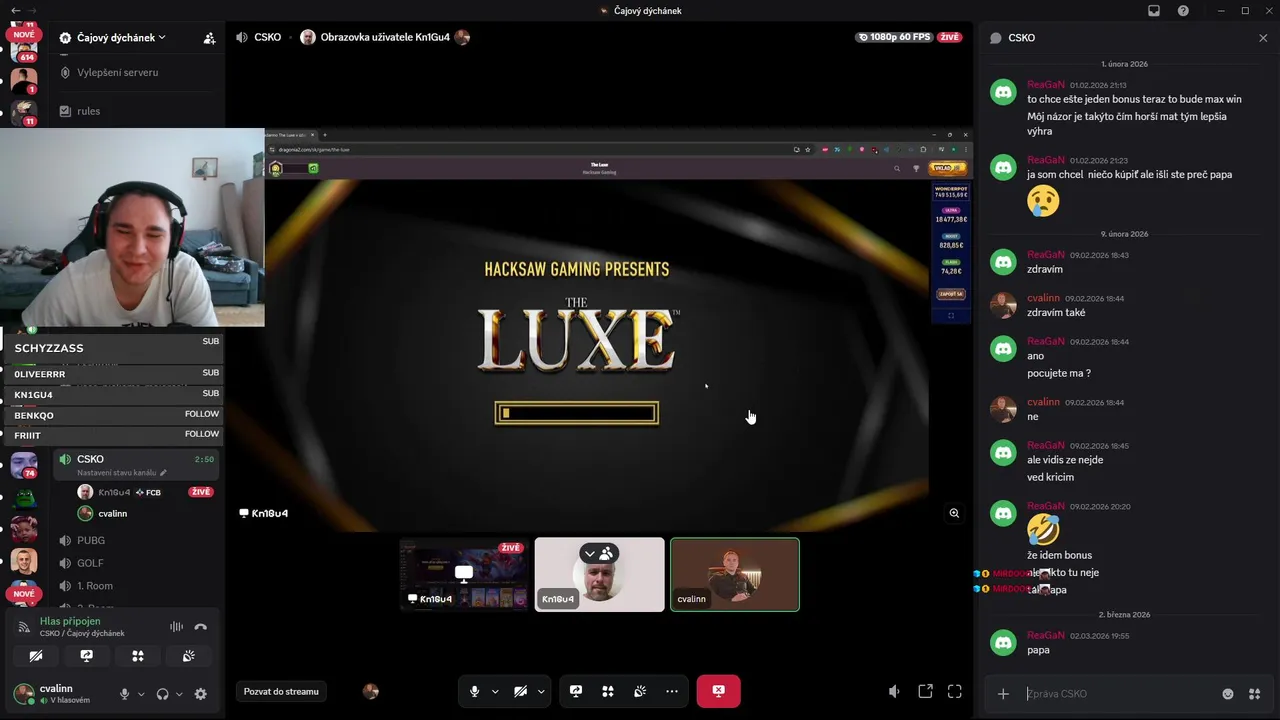Click the message 'pocujete ma ?'

1059,373
